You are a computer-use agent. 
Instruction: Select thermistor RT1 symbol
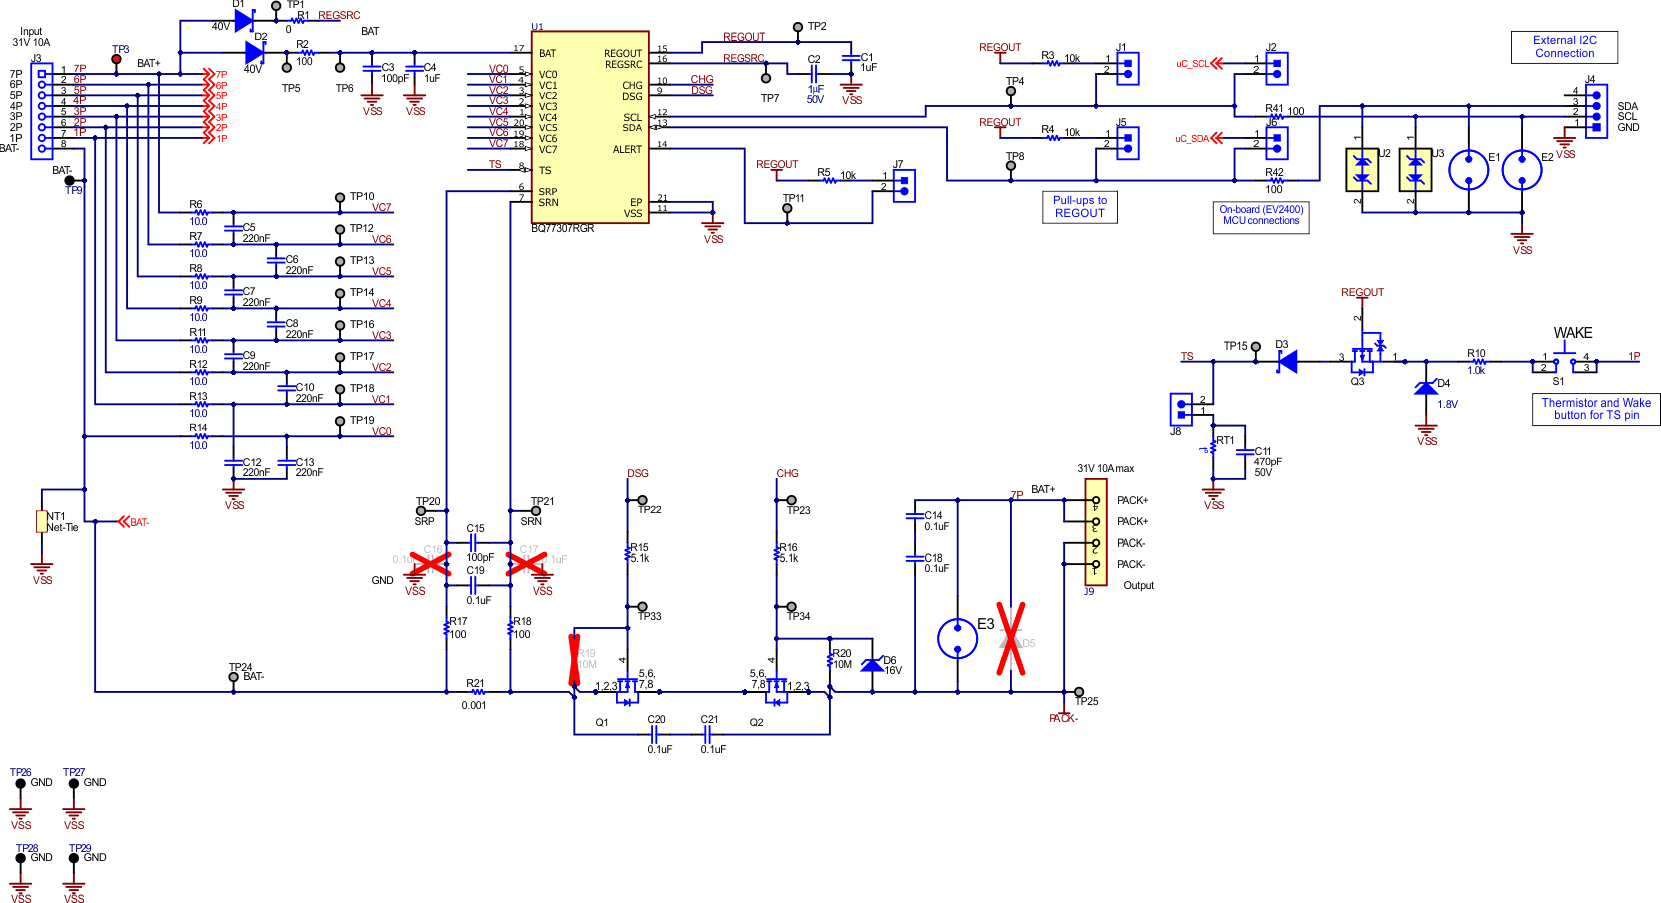pyautogui.click(x=1213, y=447)
